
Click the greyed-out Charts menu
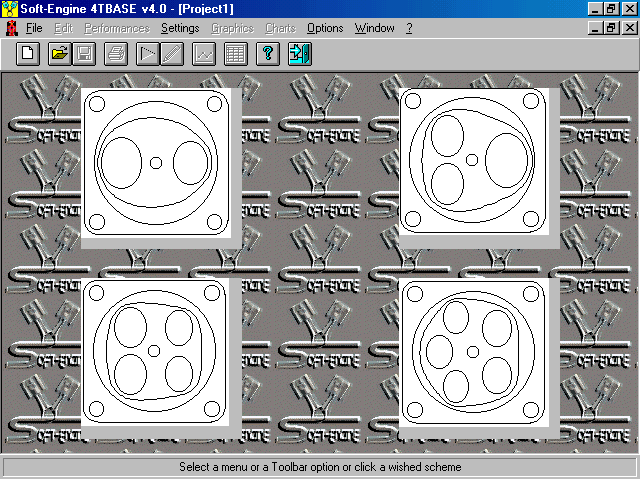click(280, 28)
